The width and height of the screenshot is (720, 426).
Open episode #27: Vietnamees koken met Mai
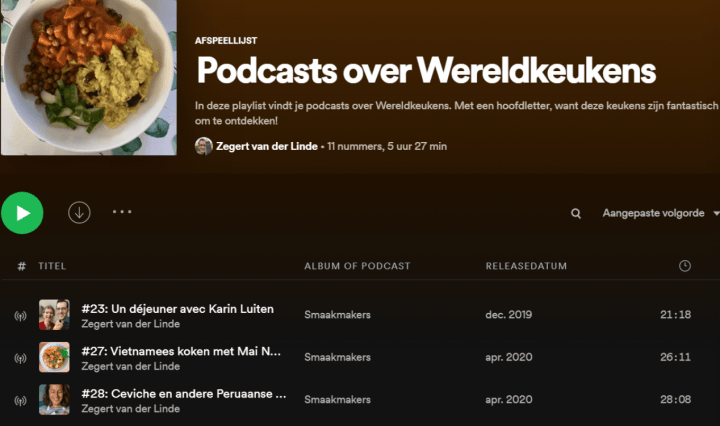click(x=181, y=351)
